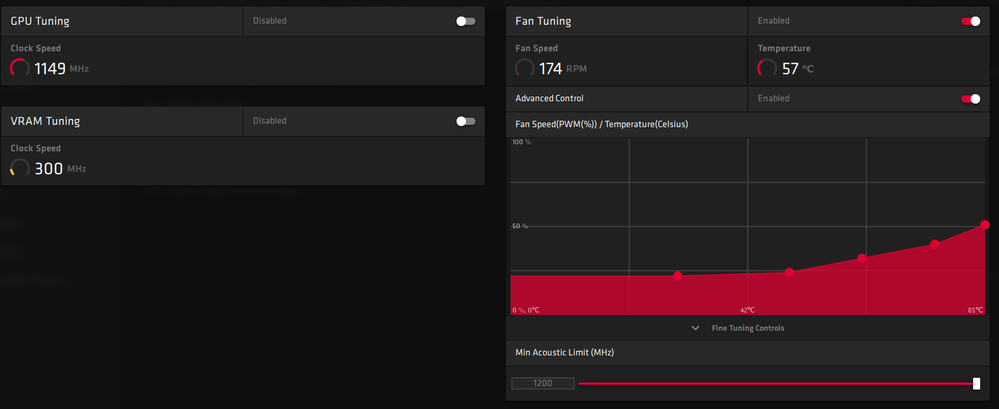Screen dimensions: 999x409
Task: Click the temperature gauge icon
Action: pyautogui.click(x=767, y=68)
